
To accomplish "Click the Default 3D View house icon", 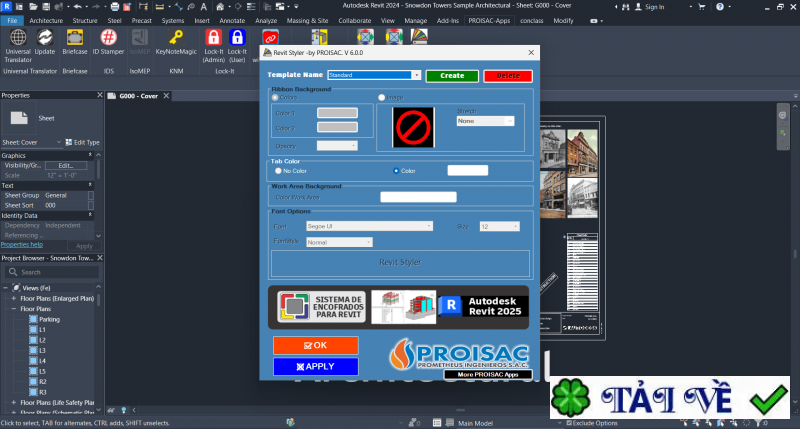I will [220, 7].
